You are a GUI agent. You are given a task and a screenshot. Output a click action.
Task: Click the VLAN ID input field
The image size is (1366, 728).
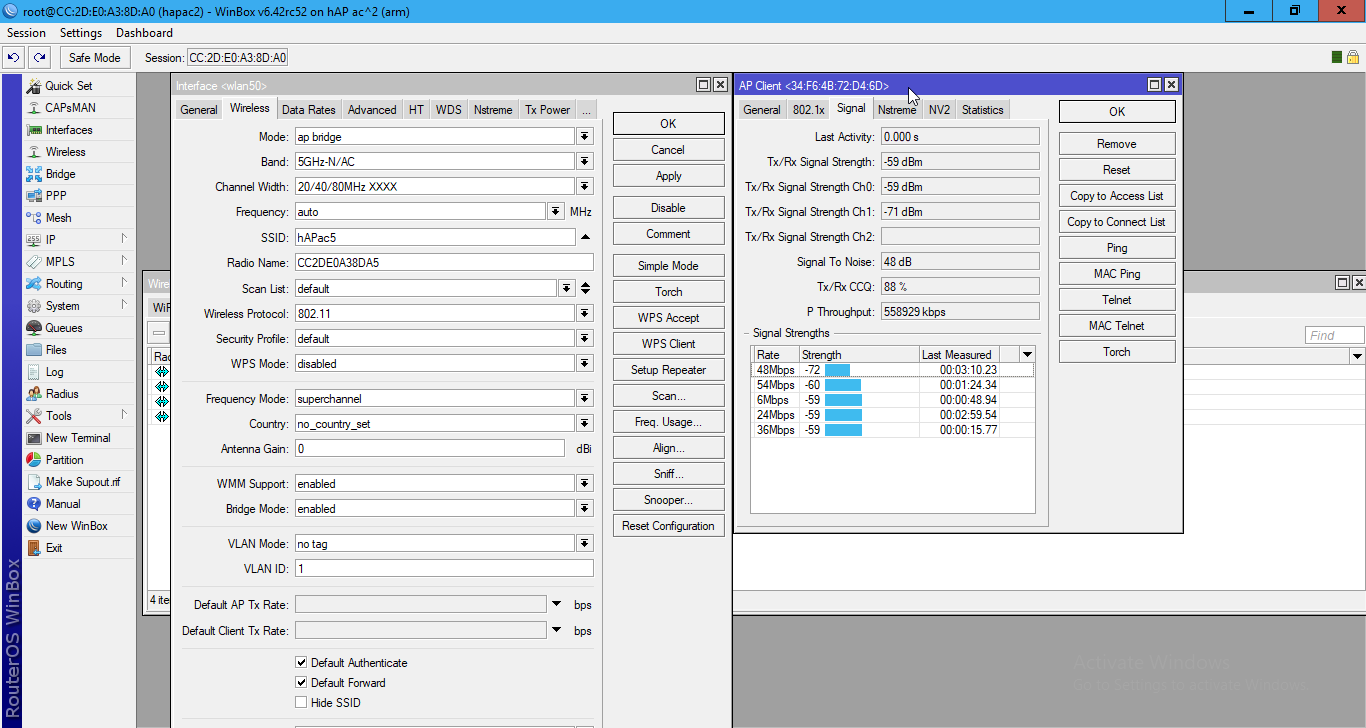point(444,569)
